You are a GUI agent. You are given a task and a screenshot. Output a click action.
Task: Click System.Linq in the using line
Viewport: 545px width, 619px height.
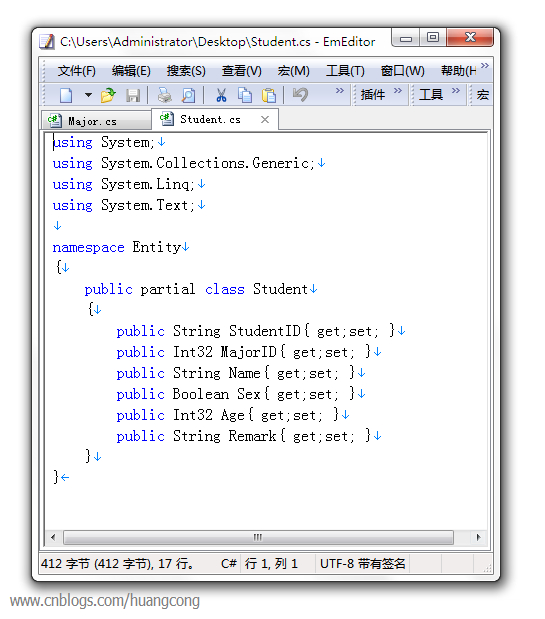[x=145, y=184]
